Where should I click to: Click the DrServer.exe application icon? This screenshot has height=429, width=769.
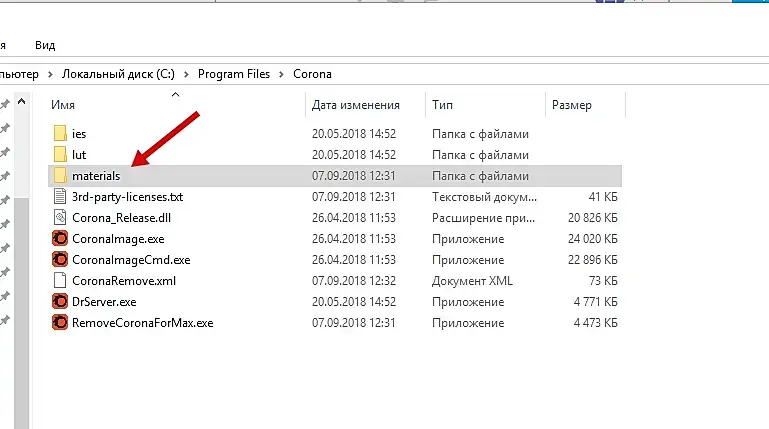tap(60, 302)
